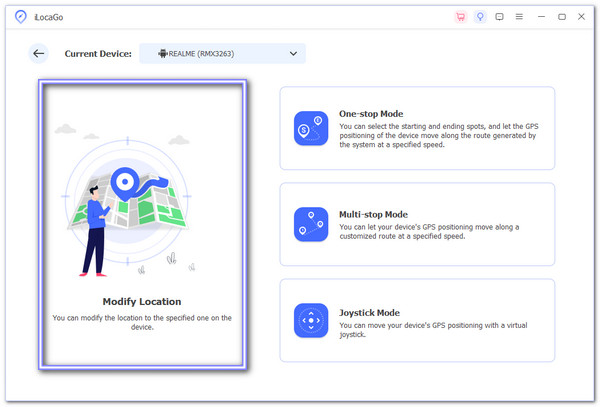600x407 pixels.
Task: Click the dropdown chevron next to REALME
Action: click(x=293, y=54)
